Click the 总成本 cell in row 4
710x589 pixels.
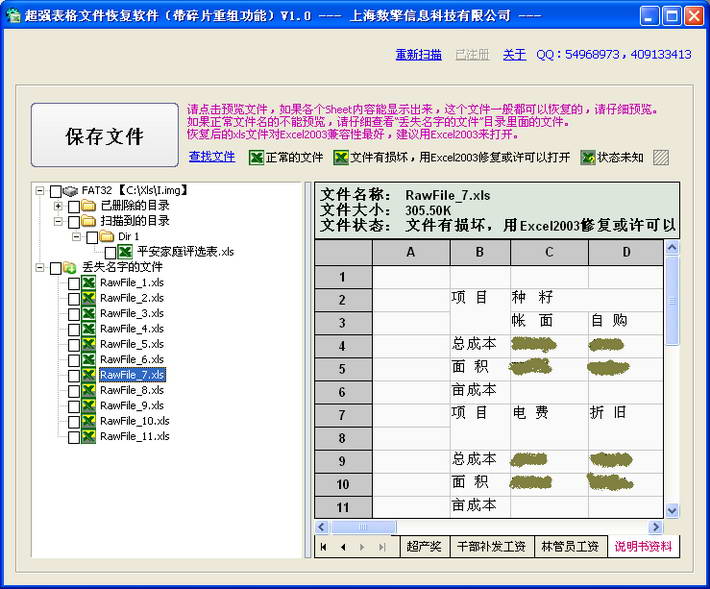pos(480,346)
